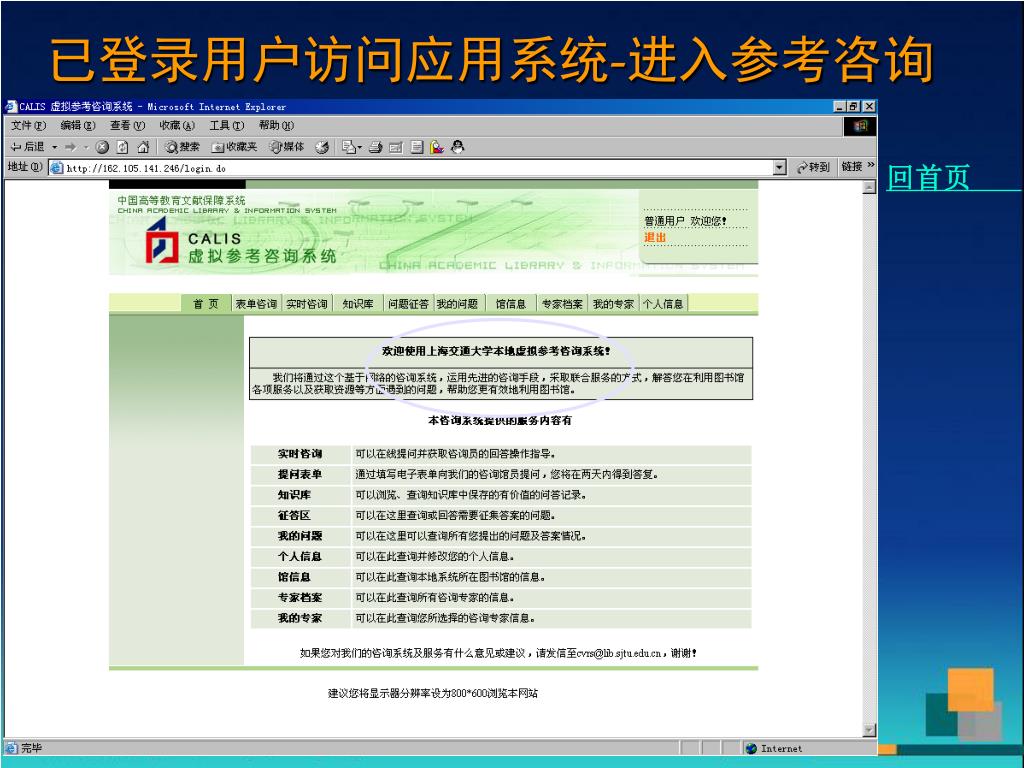Screen dimensions: 1024x768
Task: Open the 专家档案 tab
Action: (x=562, y=304)
